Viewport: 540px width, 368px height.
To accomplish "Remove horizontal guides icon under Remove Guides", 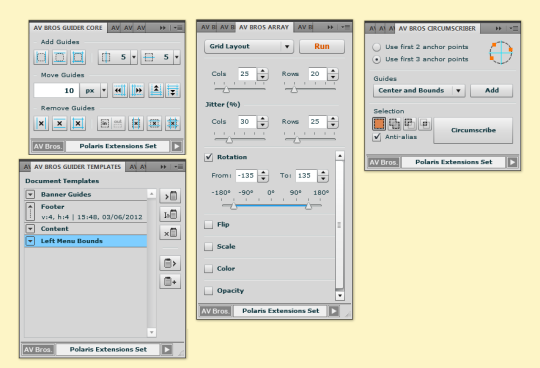I will point(60,123).
